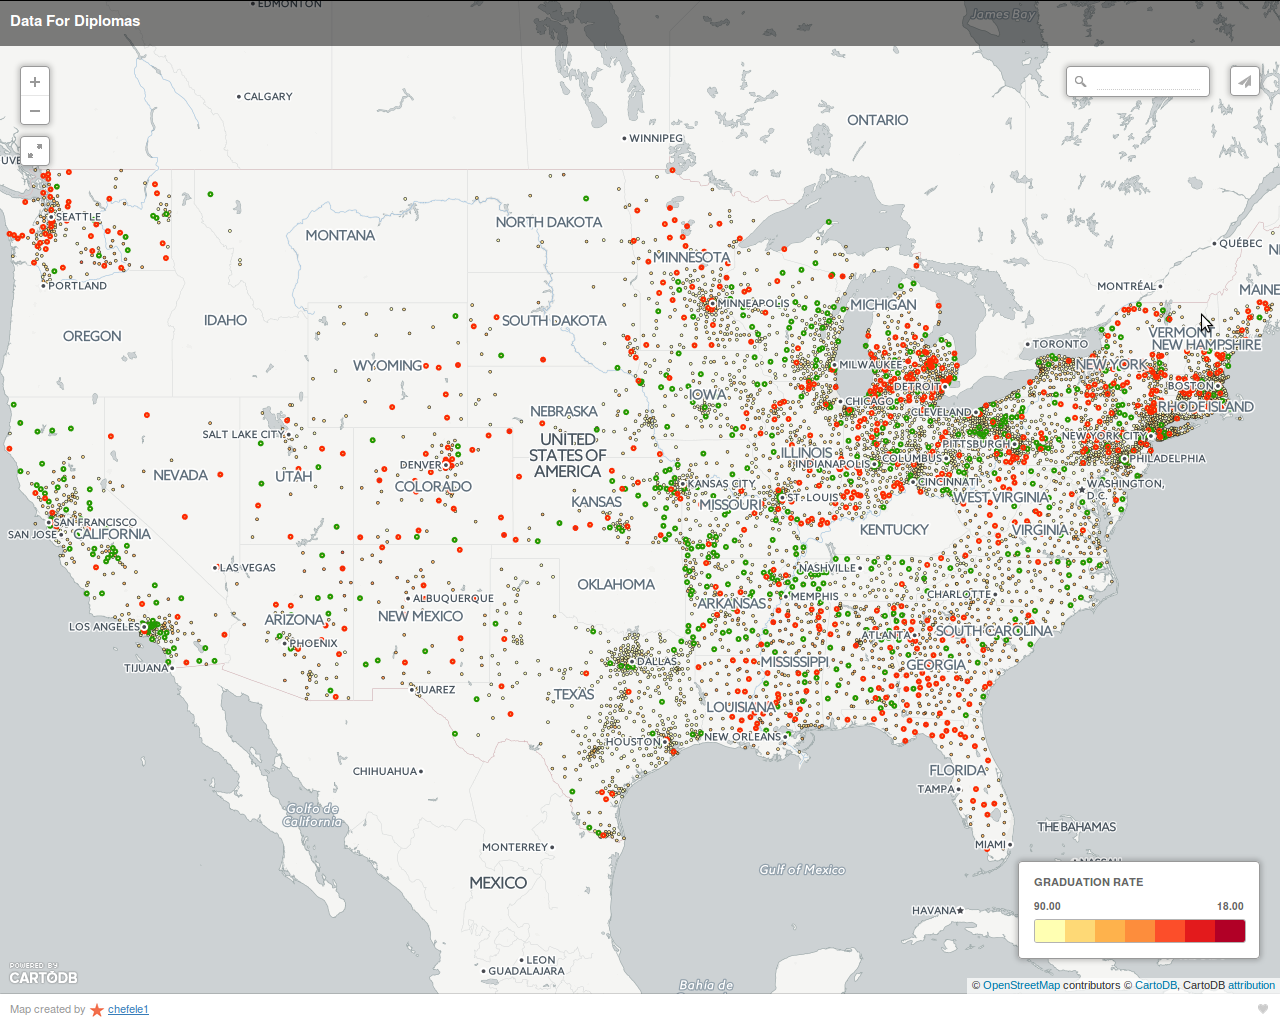This screenshot has width=1280, height=1024.
Task: Click the lightest yellow legend swatch
Action: tap(1050, 931)
